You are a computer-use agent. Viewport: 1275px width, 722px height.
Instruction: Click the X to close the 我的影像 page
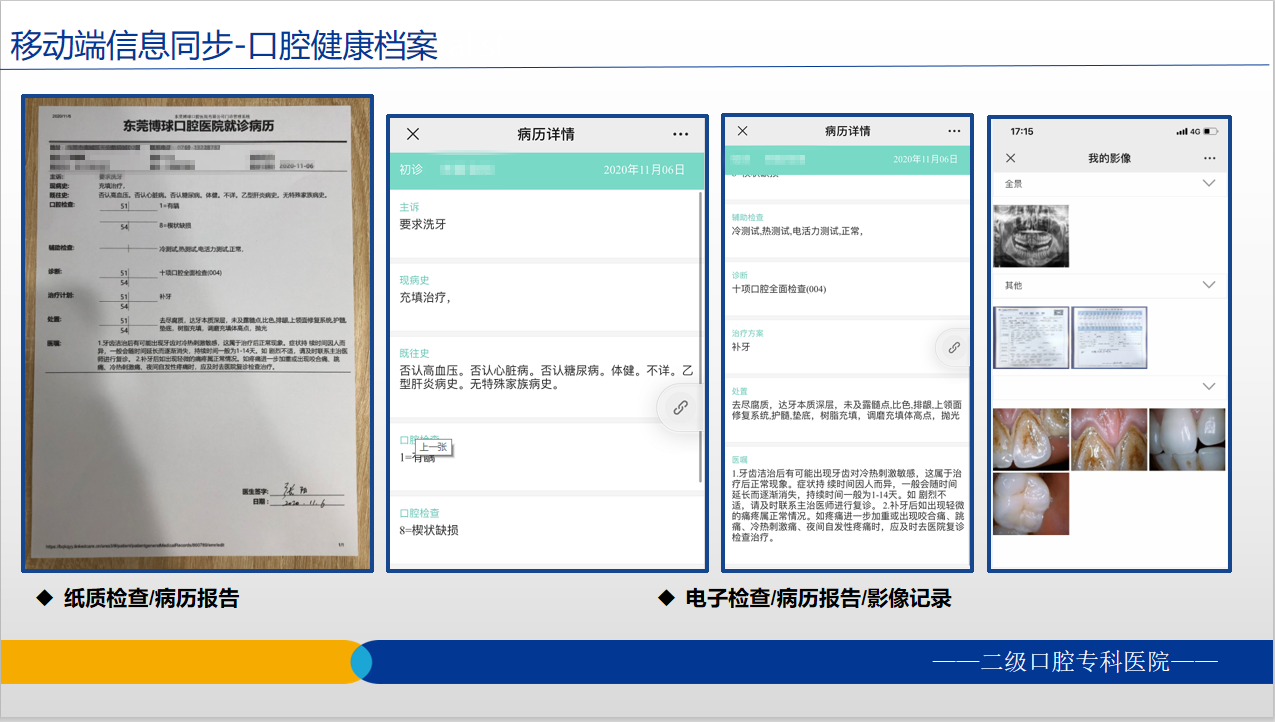[1010, 158]
